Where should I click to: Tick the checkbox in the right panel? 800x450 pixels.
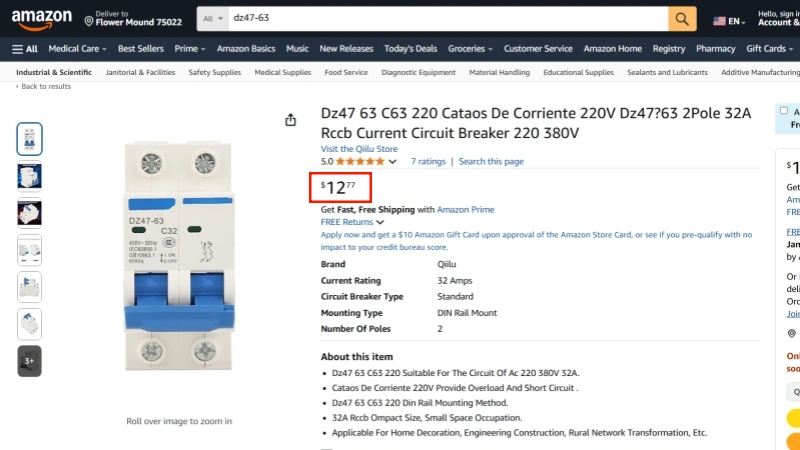click(784, 111)
